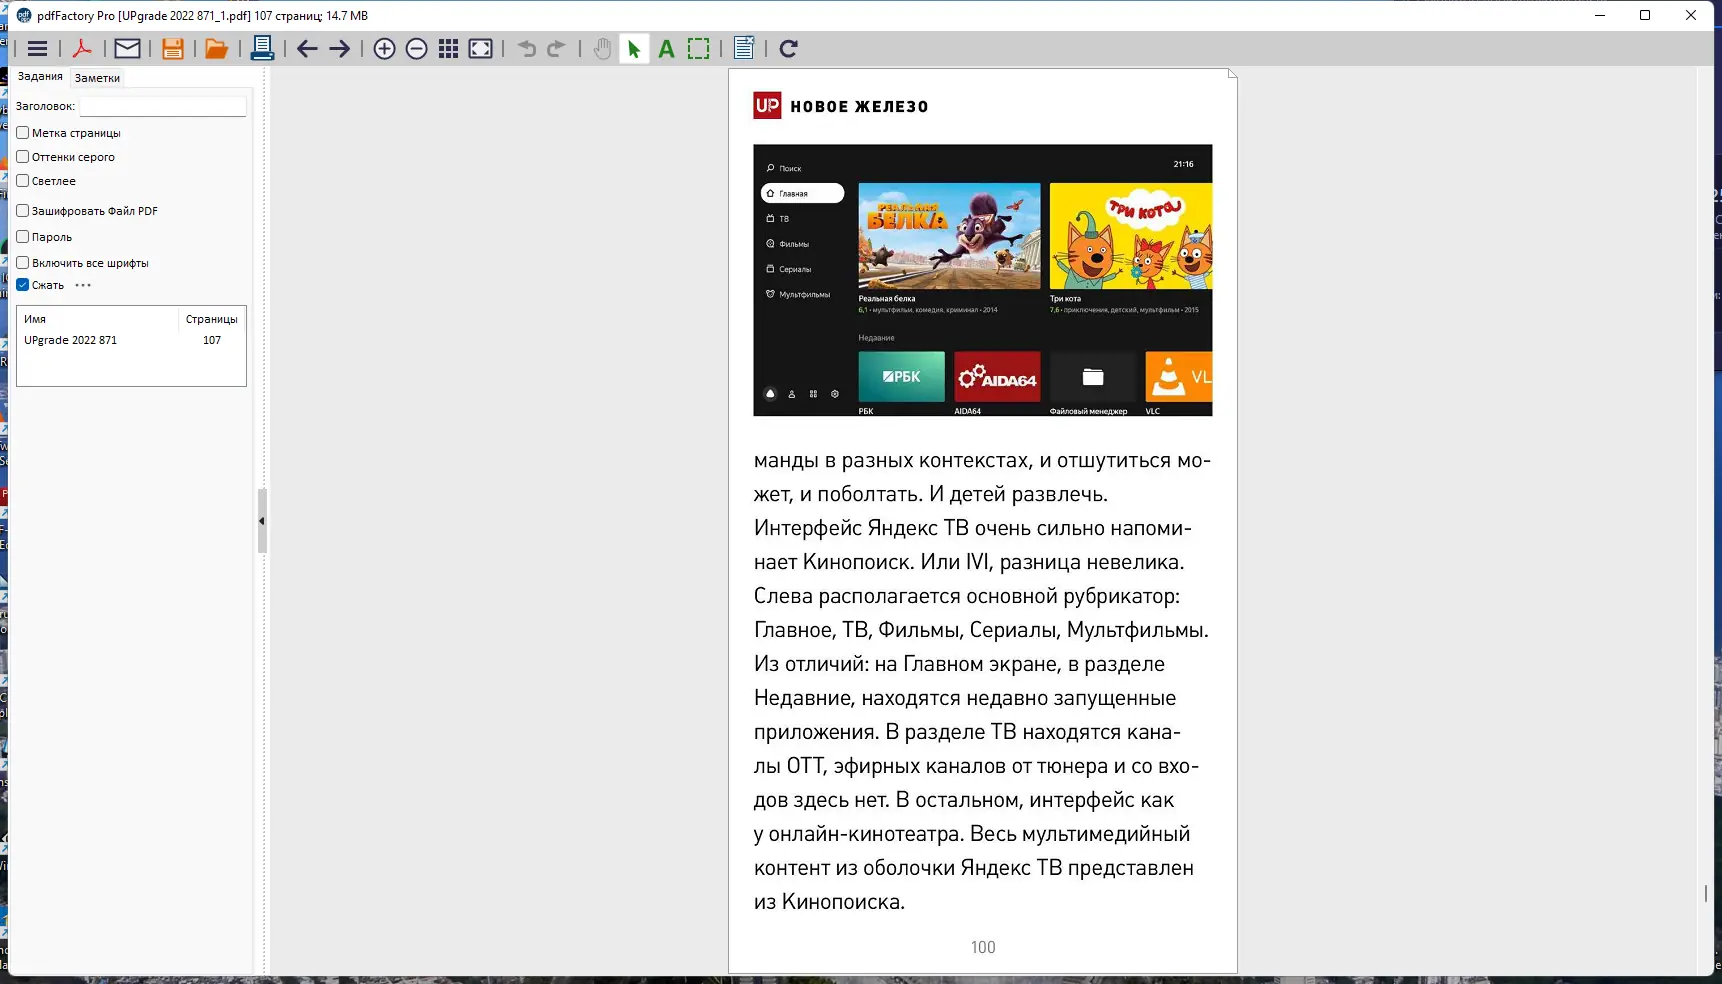1722x984 pixels.
Task: Open the multi-page grid view icon
Action: (x=449, y=48)
